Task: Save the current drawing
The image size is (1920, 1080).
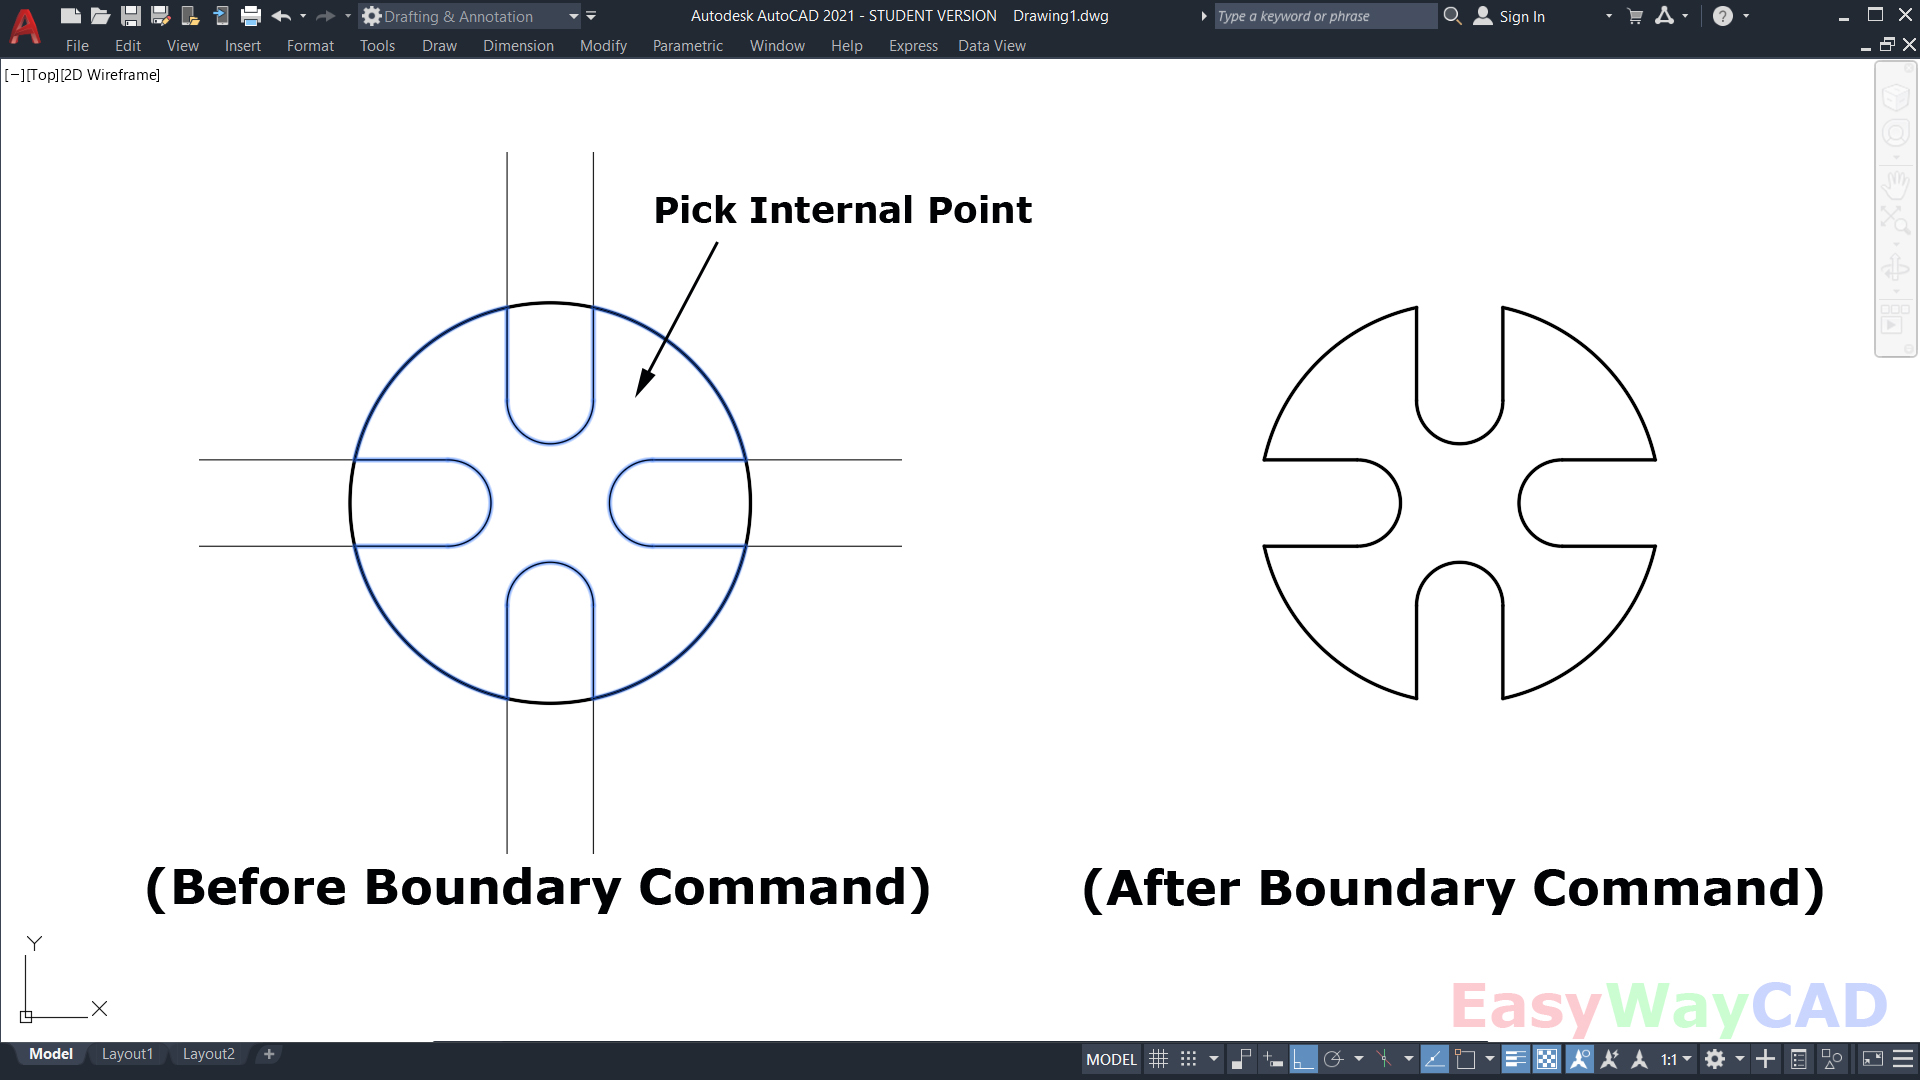Action: pyautogui.click(x=130, y=16)
